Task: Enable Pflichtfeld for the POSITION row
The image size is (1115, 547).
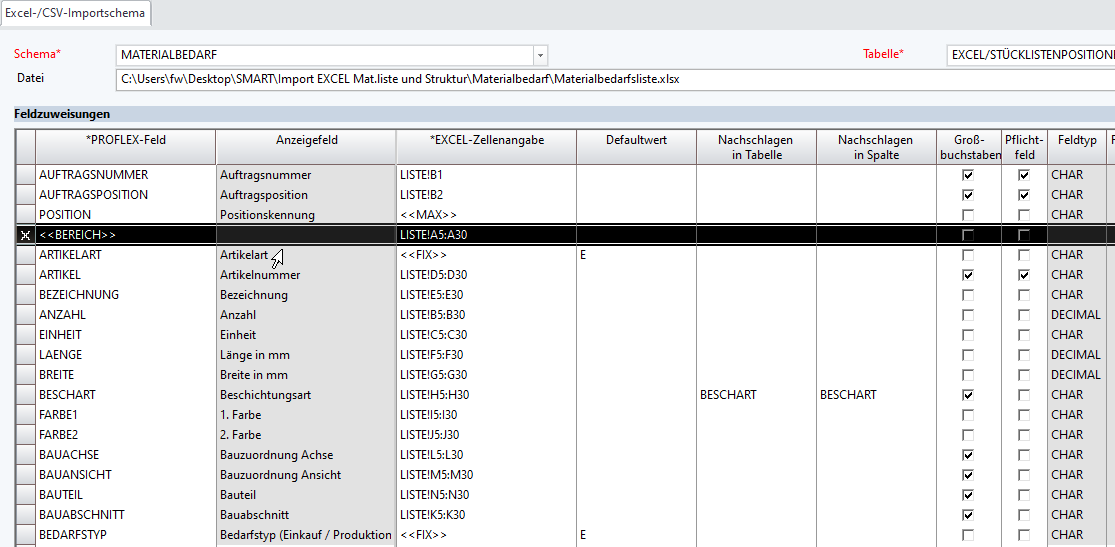Action: pyautogui.click(x=1024, y=215)
